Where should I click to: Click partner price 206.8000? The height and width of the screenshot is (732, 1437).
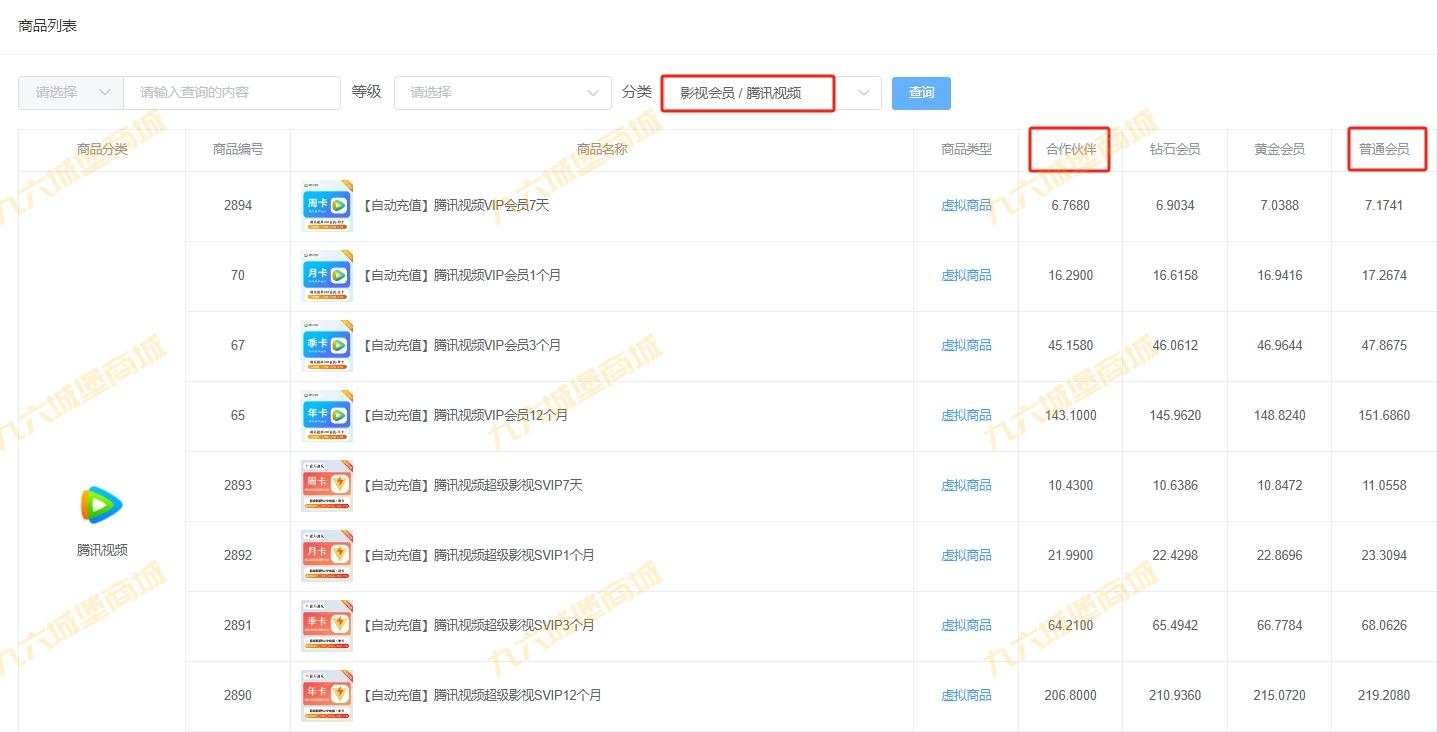click(1071, 695)
